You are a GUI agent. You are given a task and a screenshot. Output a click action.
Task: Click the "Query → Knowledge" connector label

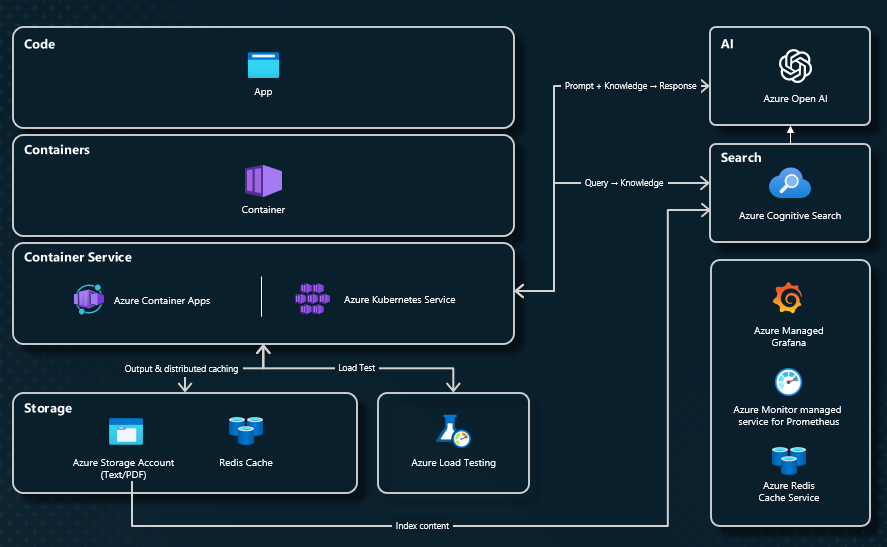(624, 183)
